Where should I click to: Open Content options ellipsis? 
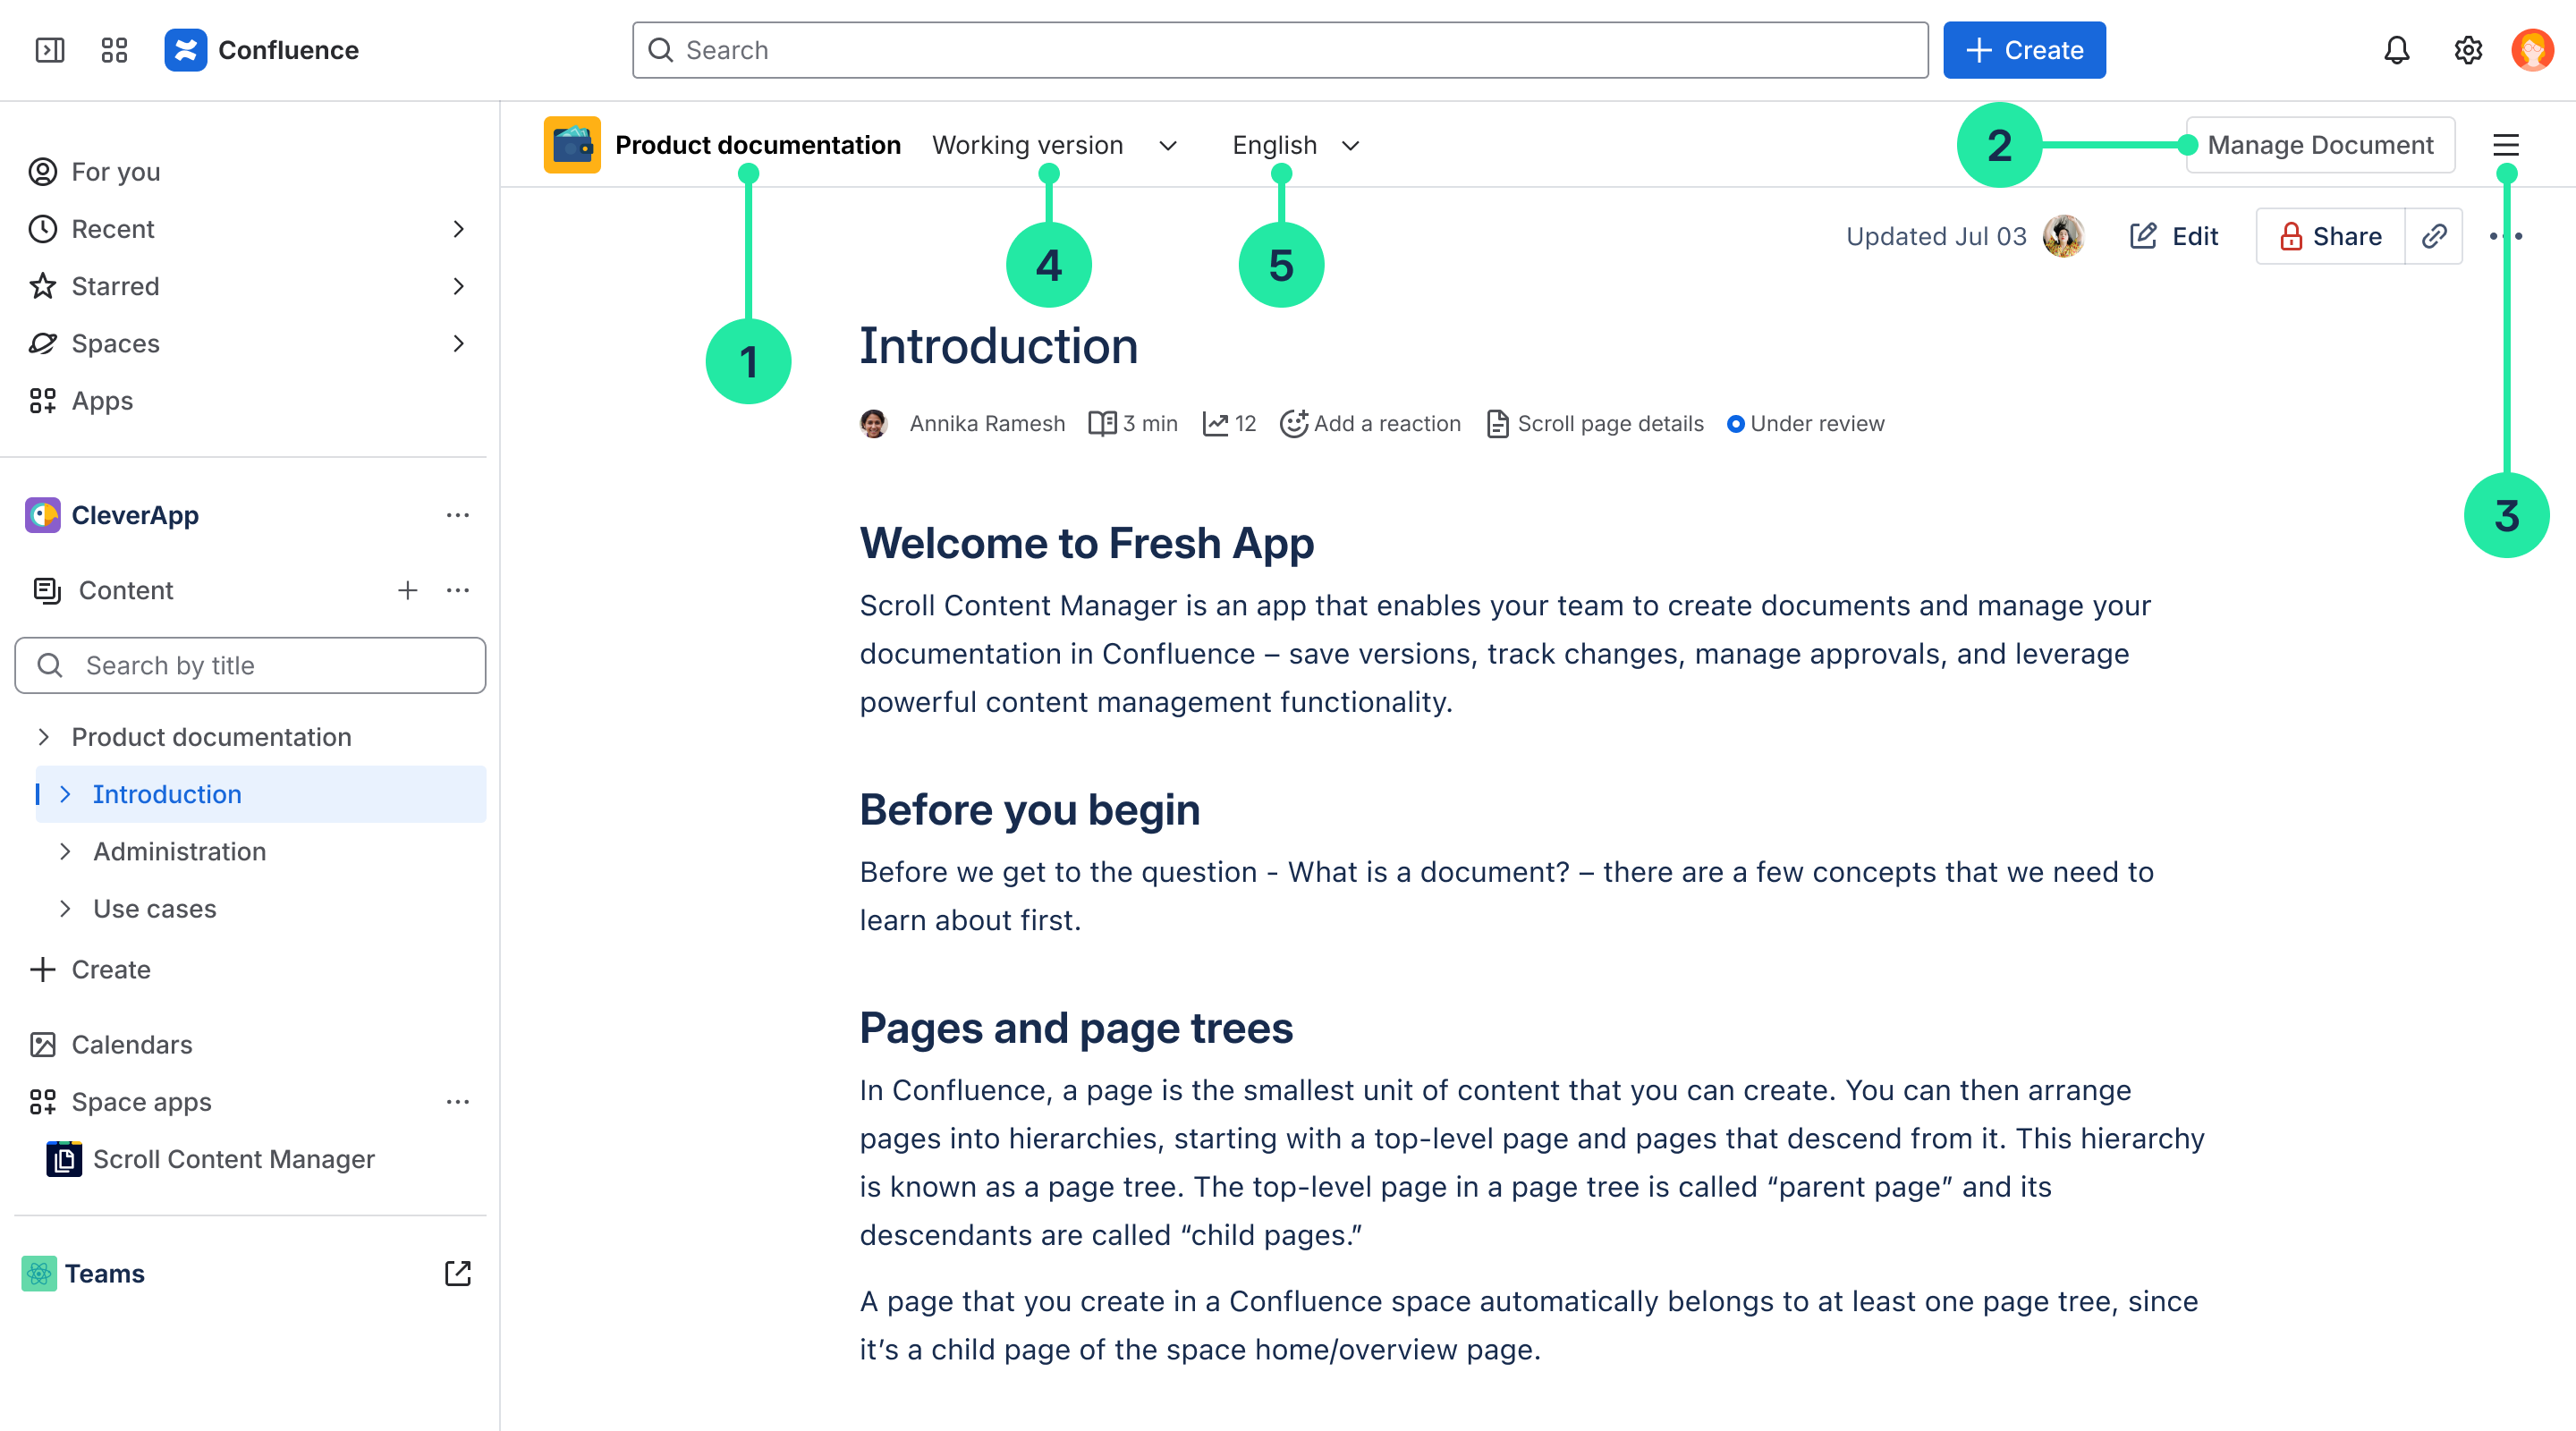pyautogui.click(x=458, y=590)
